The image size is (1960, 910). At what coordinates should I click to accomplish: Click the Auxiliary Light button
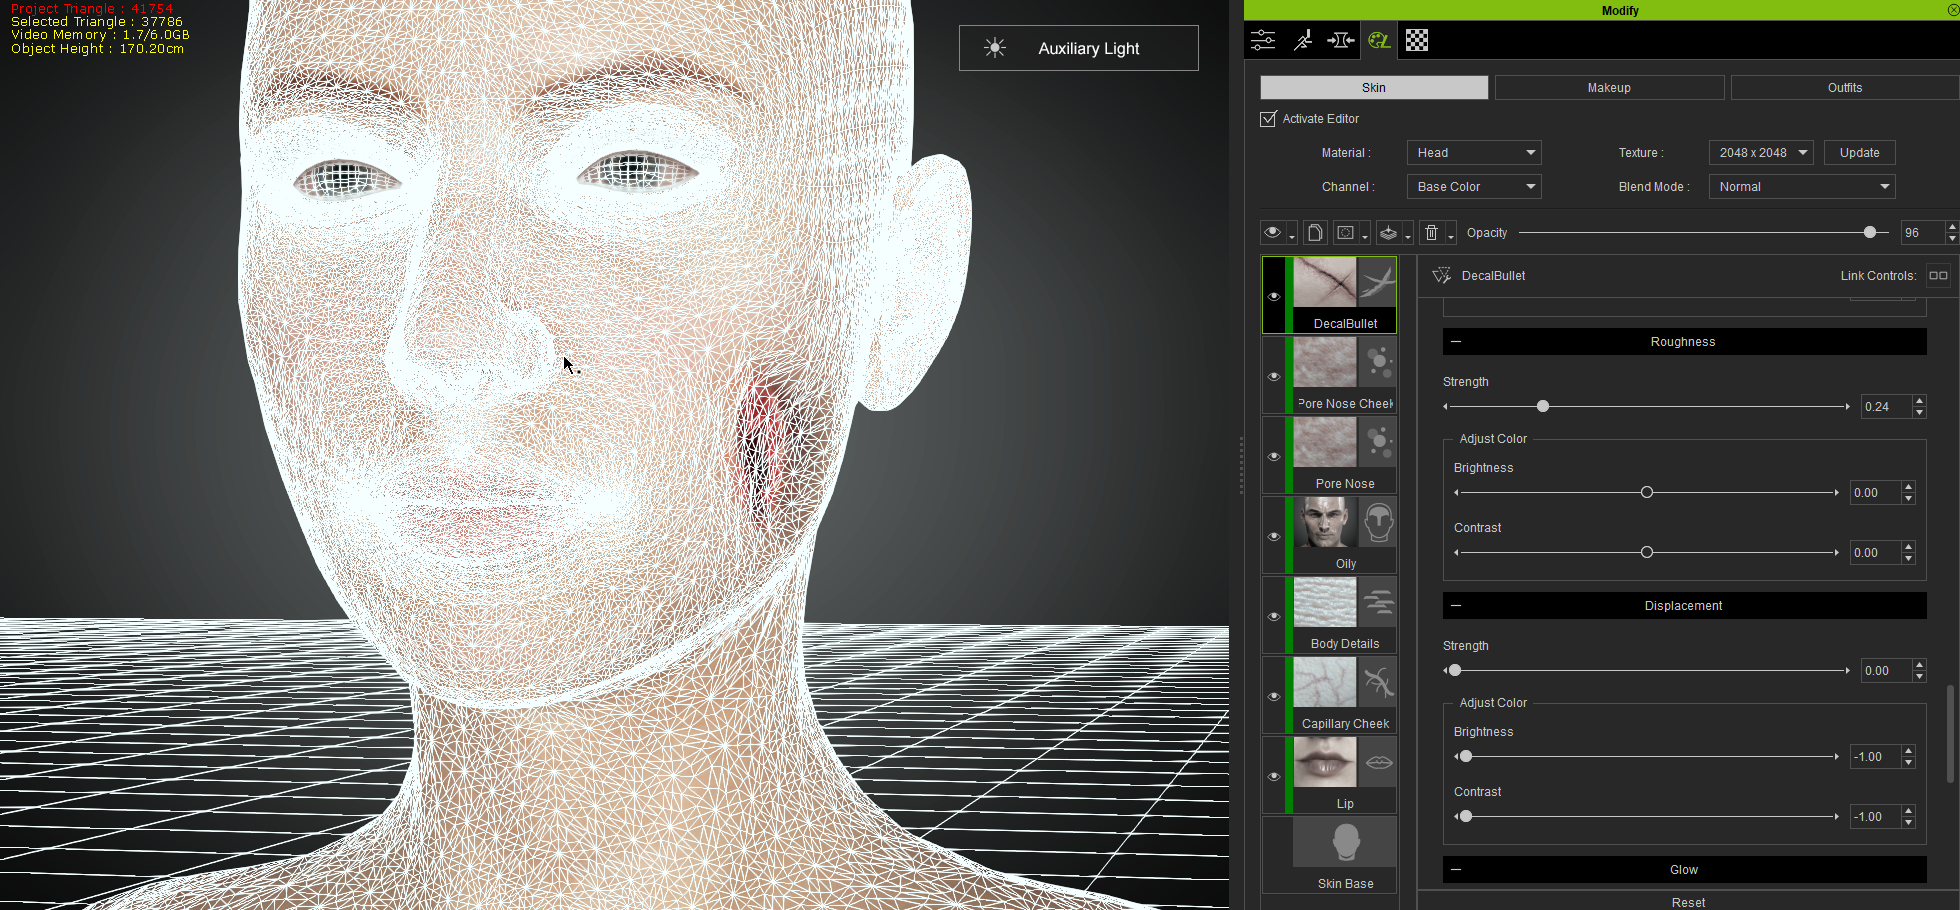pyautogui.click(x=1078, y=48)
